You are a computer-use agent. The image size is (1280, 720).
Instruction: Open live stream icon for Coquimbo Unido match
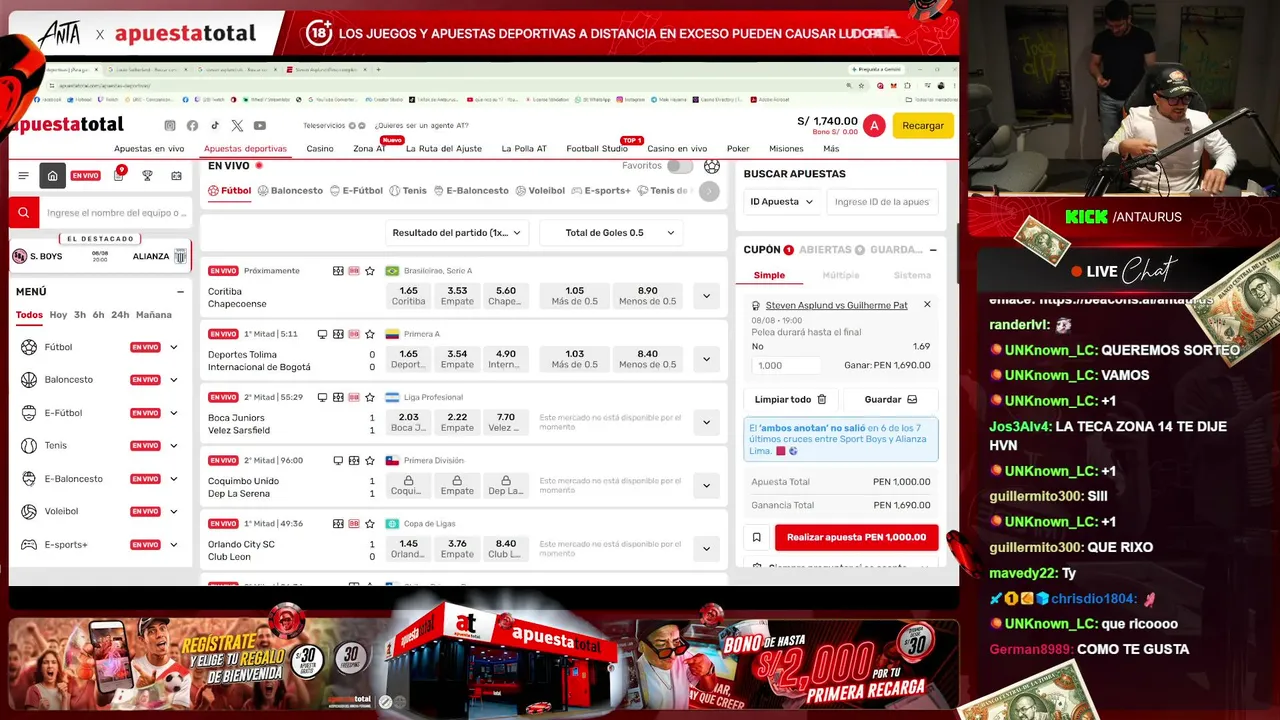coord(338,461)
